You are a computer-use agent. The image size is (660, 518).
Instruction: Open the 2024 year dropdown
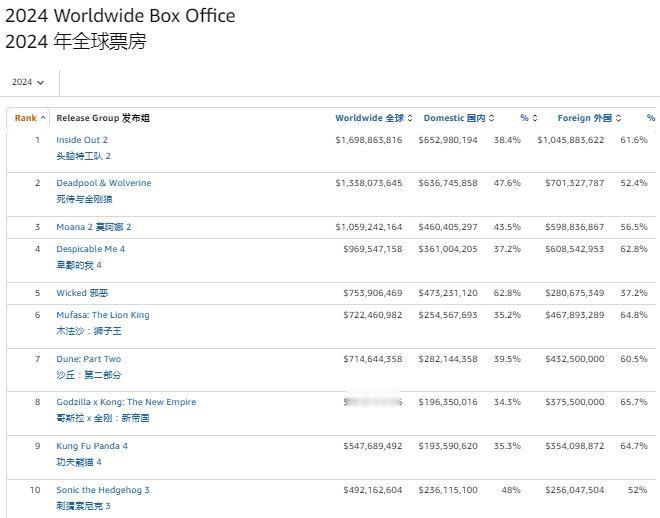pos(28,82)
